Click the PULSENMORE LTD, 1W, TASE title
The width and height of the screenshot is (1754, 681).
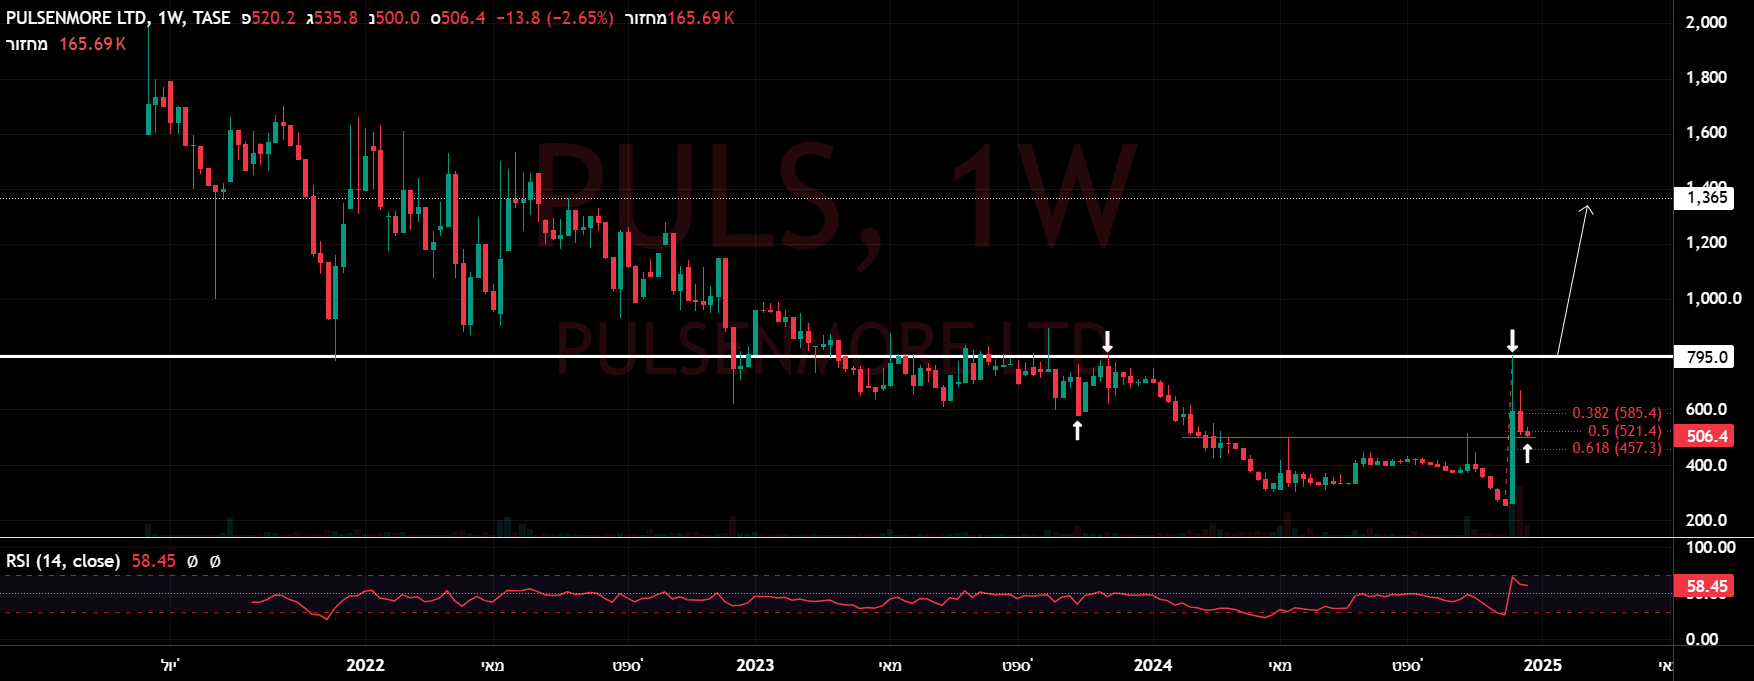[x=118, y=18]
